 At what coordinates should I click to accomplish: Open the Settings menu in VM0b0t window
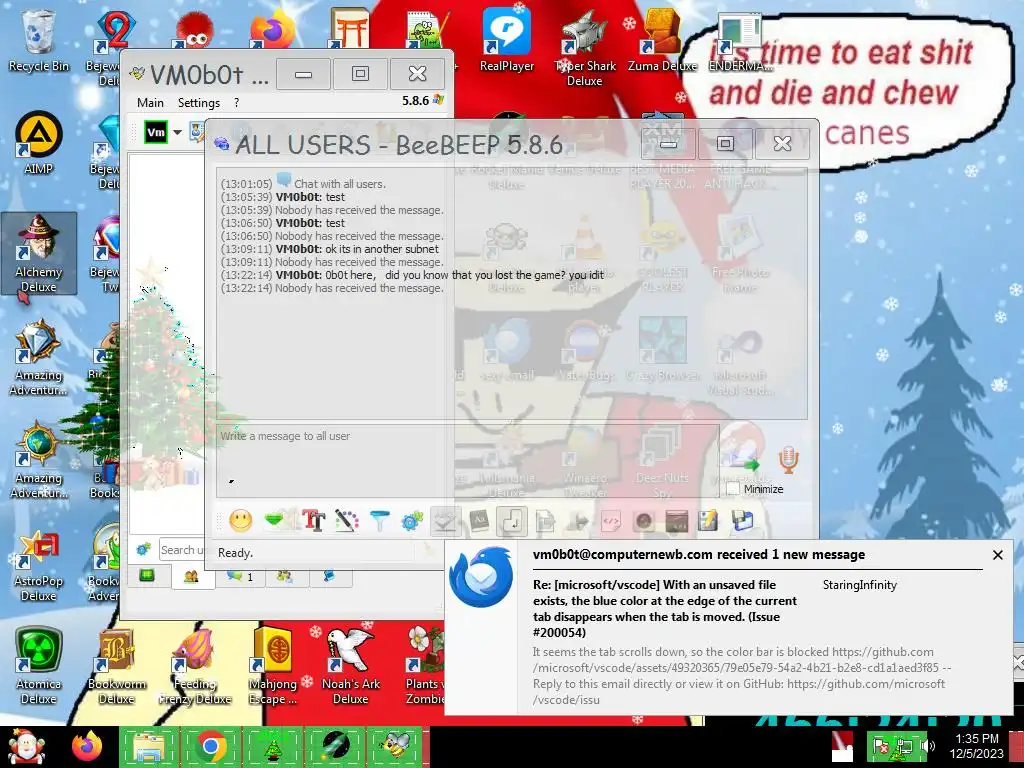[199, 103]
